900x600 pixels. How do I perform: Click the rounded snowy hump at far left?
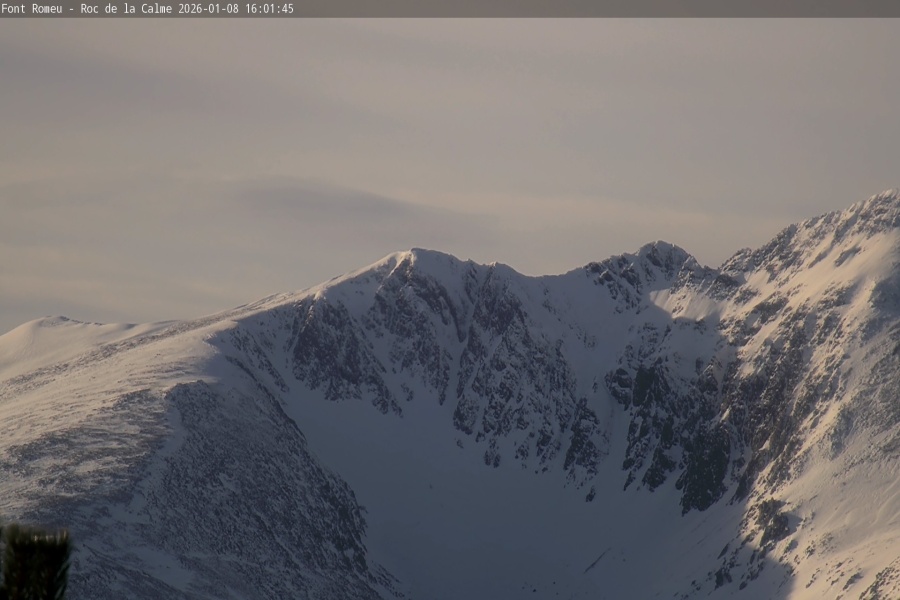[50, 323]
